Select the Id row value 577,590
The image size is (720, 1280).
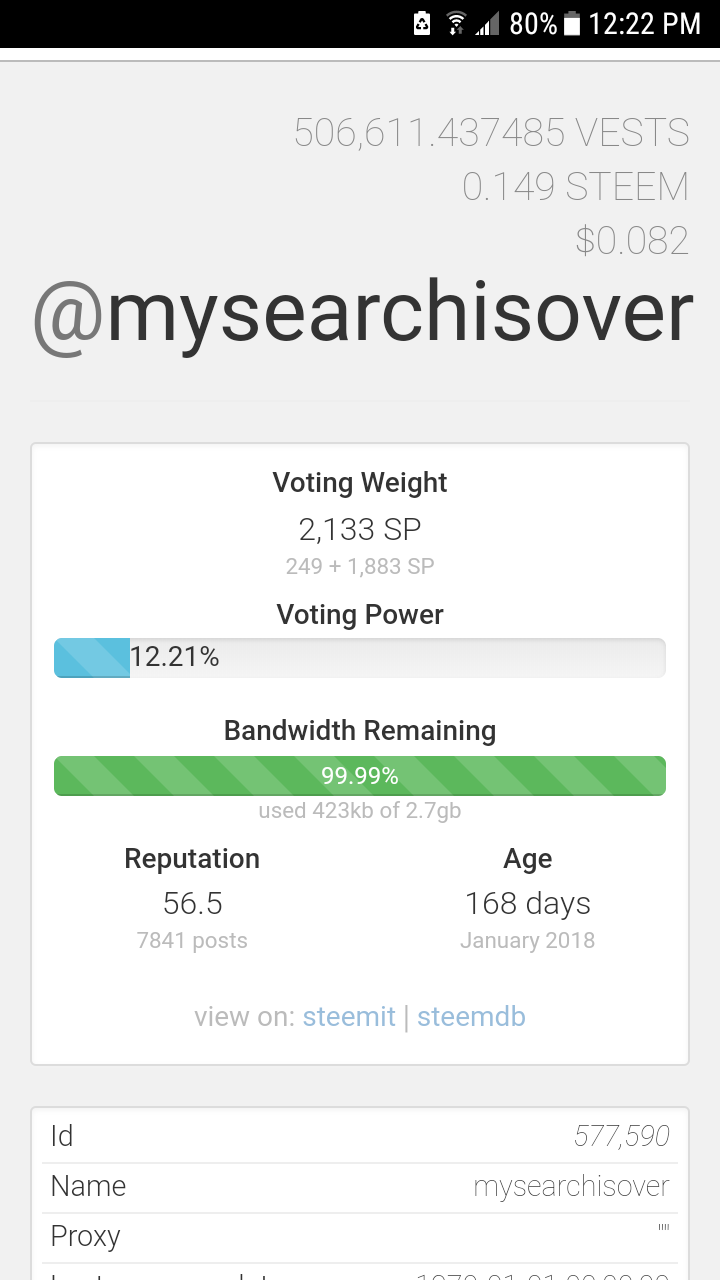tap(621, 1136)
